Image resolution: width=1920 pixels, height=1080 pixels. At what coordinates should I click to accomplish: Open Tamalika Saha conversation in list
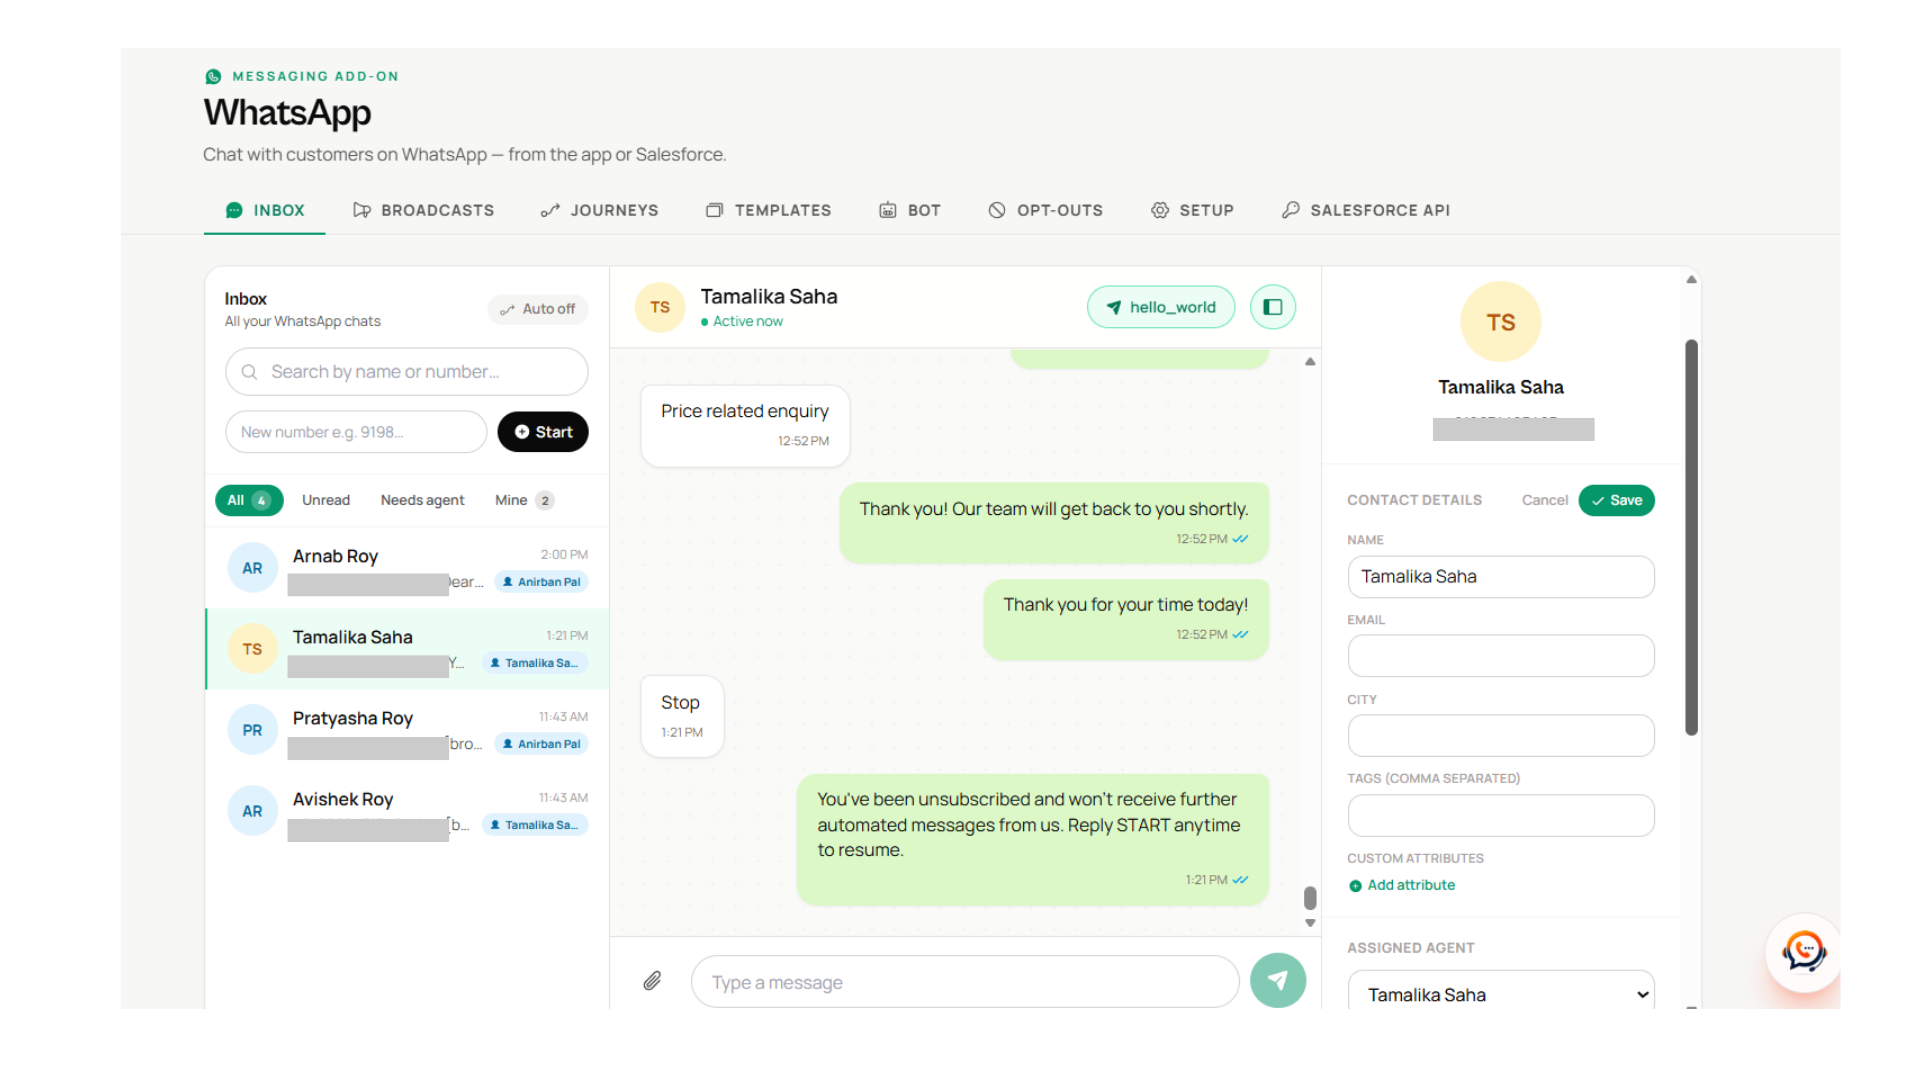407,649
